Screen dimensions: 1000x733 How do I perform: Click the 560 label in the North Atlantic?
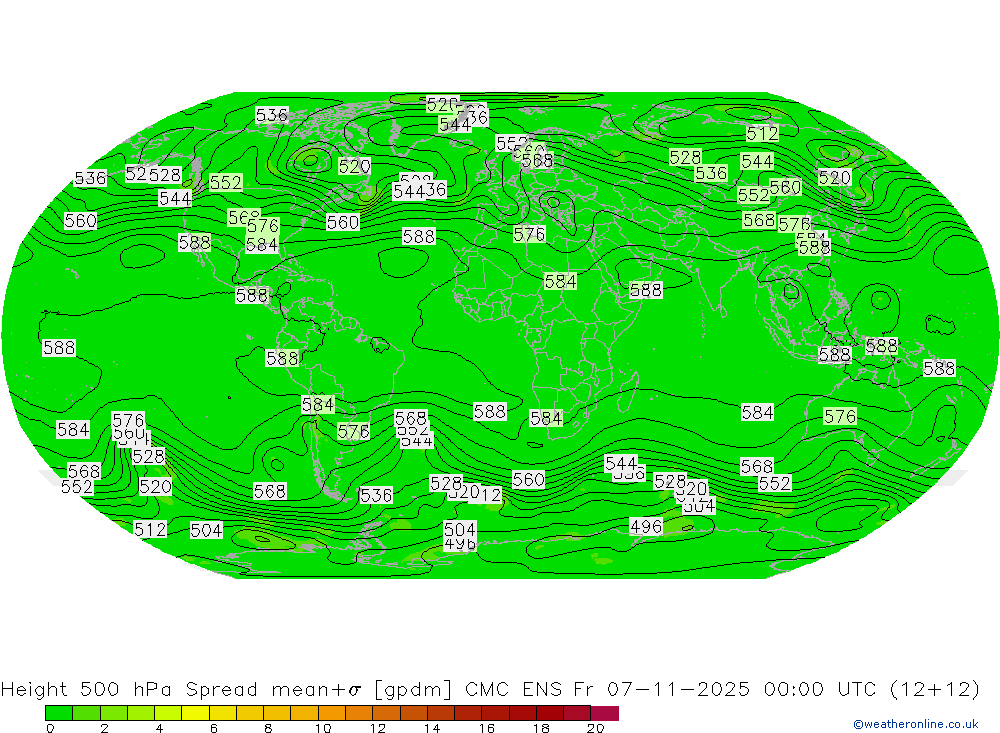(343, 222)
